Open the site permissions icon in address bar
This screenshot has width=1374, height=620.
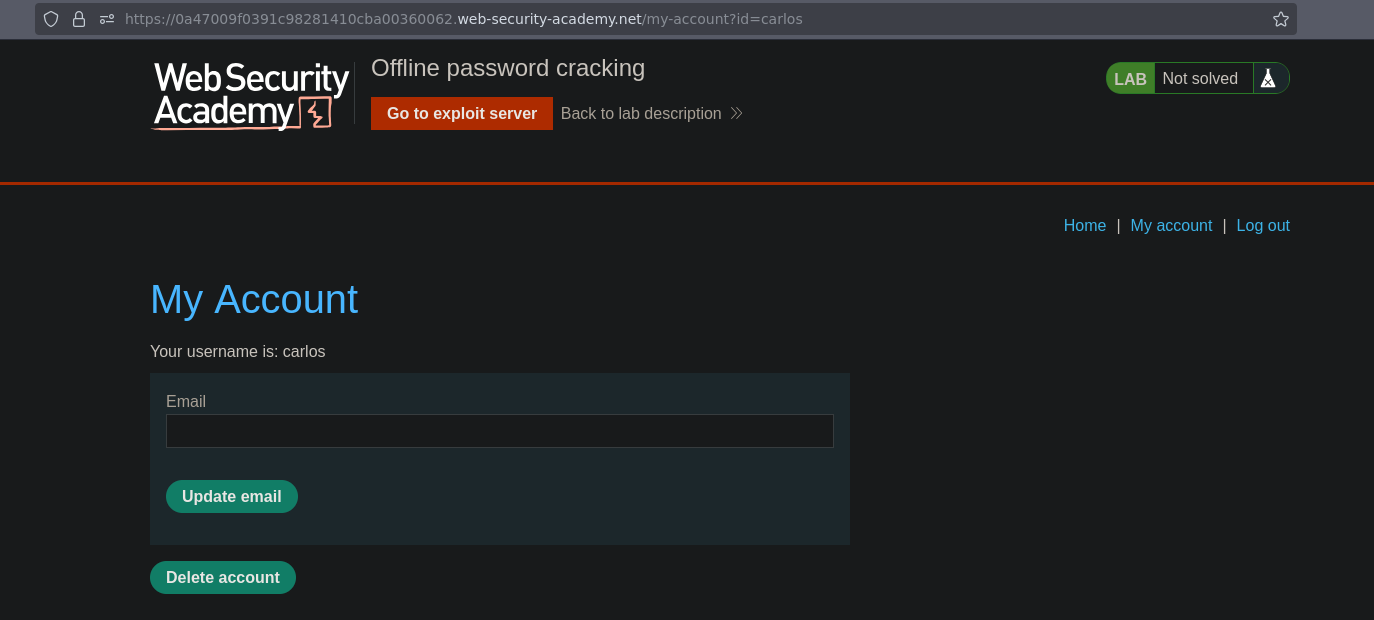[107, 19]
